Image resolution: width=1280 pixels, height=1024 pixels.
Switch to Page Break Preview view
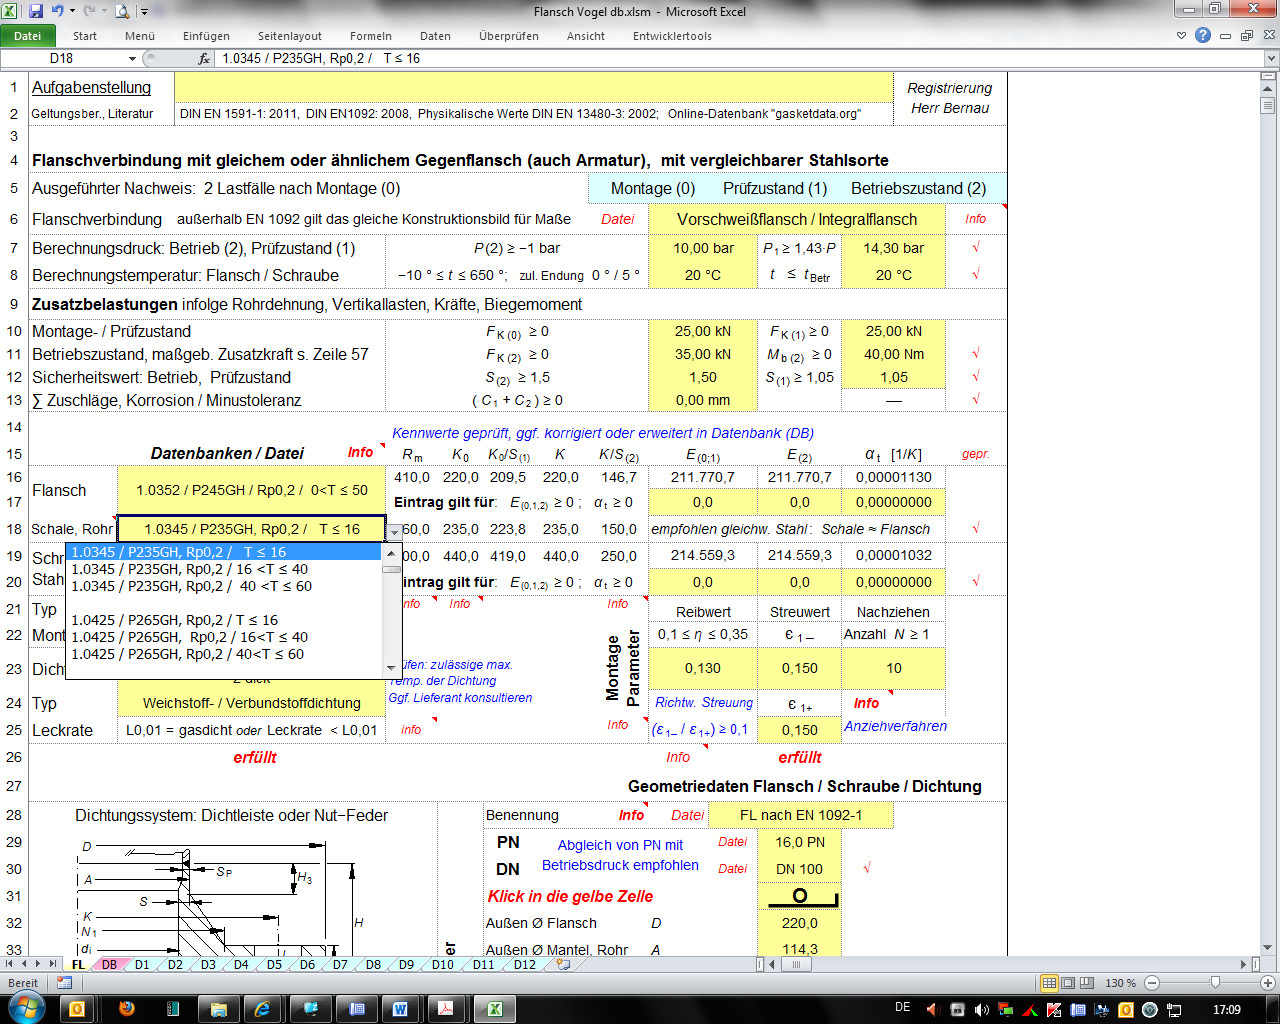point(1086,983)
